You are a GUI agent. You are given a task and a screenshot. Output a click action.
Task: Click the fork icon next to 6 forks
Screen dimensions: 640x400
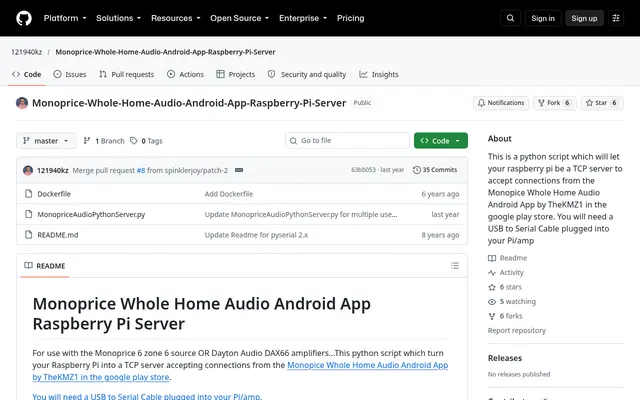coord(492,316)
